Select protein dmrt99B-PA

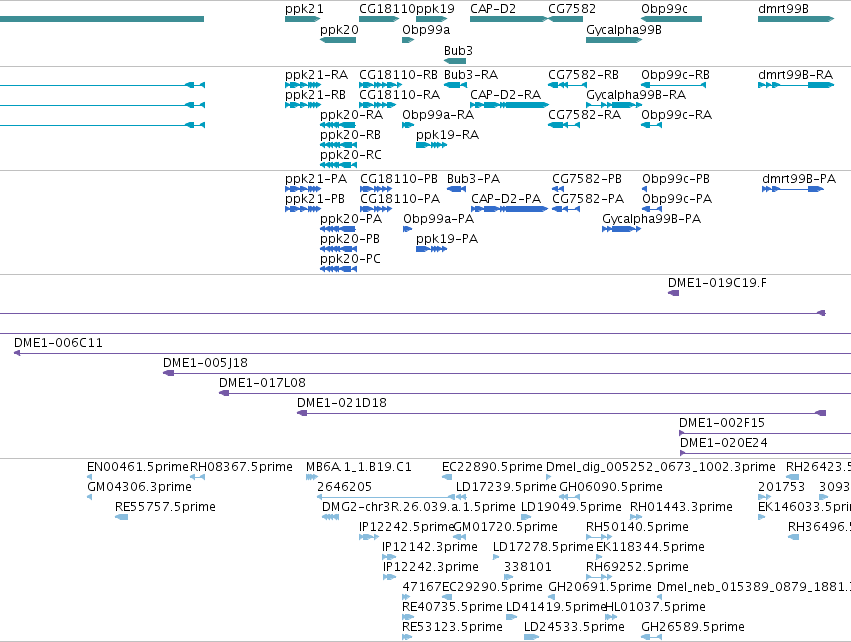point(799,179)
